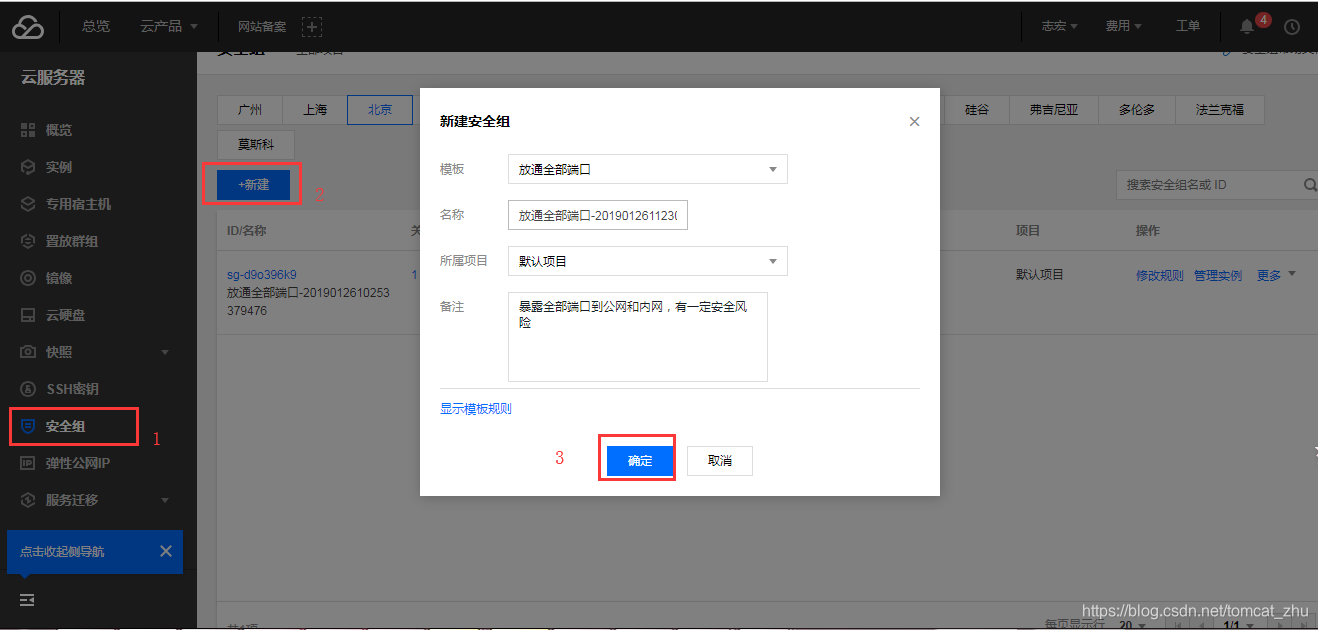Click the 专用宿主机 layers icon
Image resolution: width=1318 pixels, height=630 pixels.
click(28, 204)
